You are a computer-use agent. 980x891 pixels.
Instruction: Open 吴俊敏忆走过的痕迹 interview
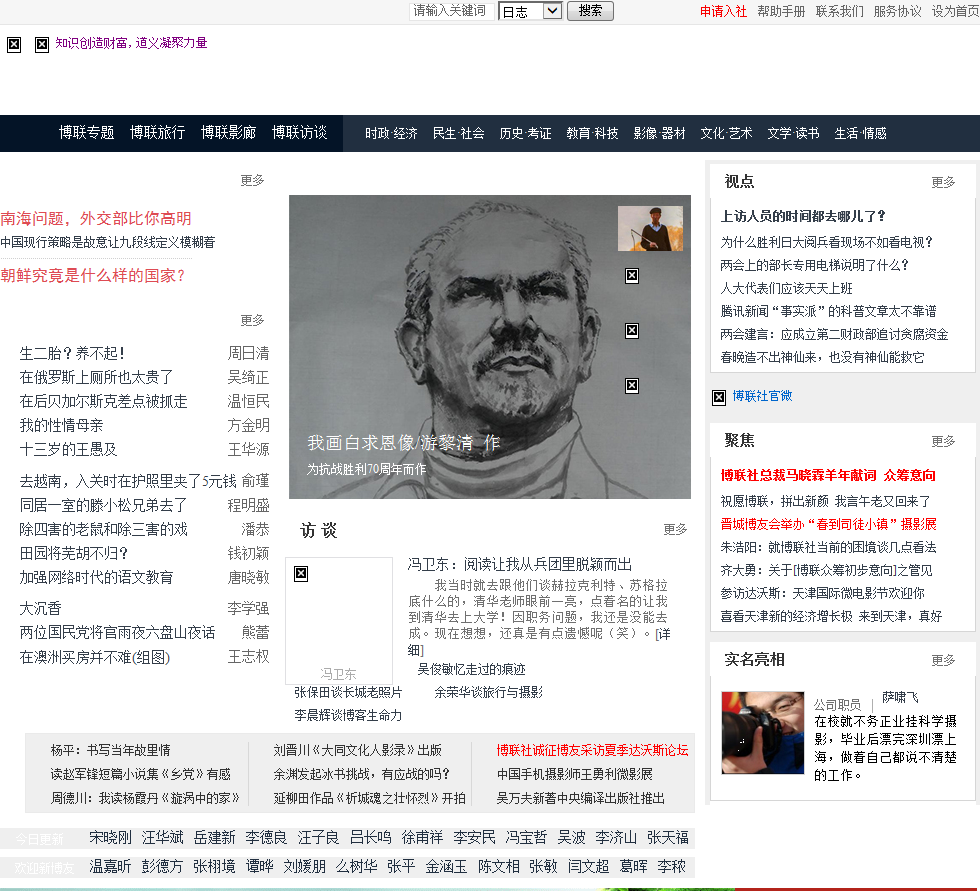click(471, 669)
